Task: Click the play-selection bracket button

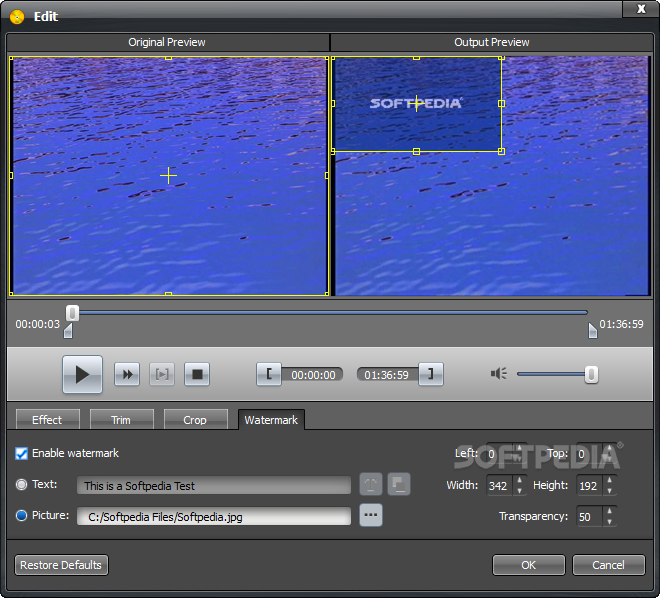Action: pyautogui.click(x=162, y=374)
